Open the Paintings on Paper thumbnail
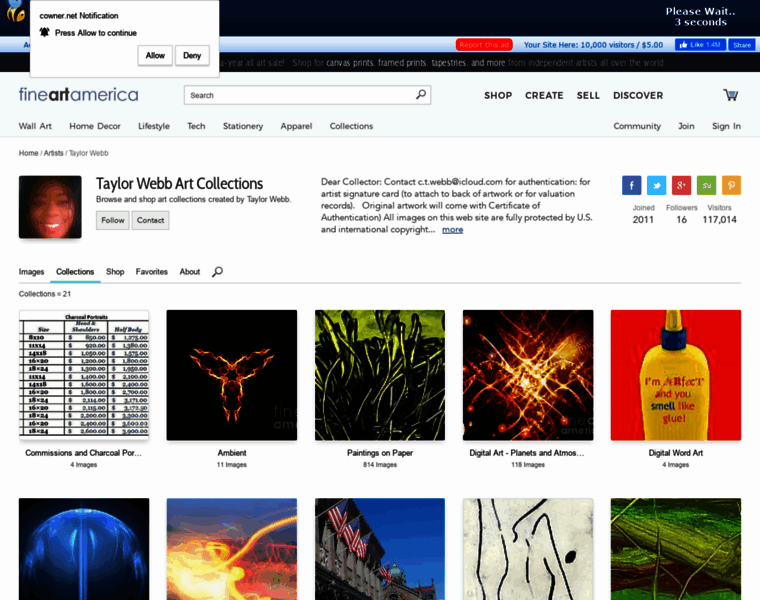760x600 pixels. click(x=380, y=375)
